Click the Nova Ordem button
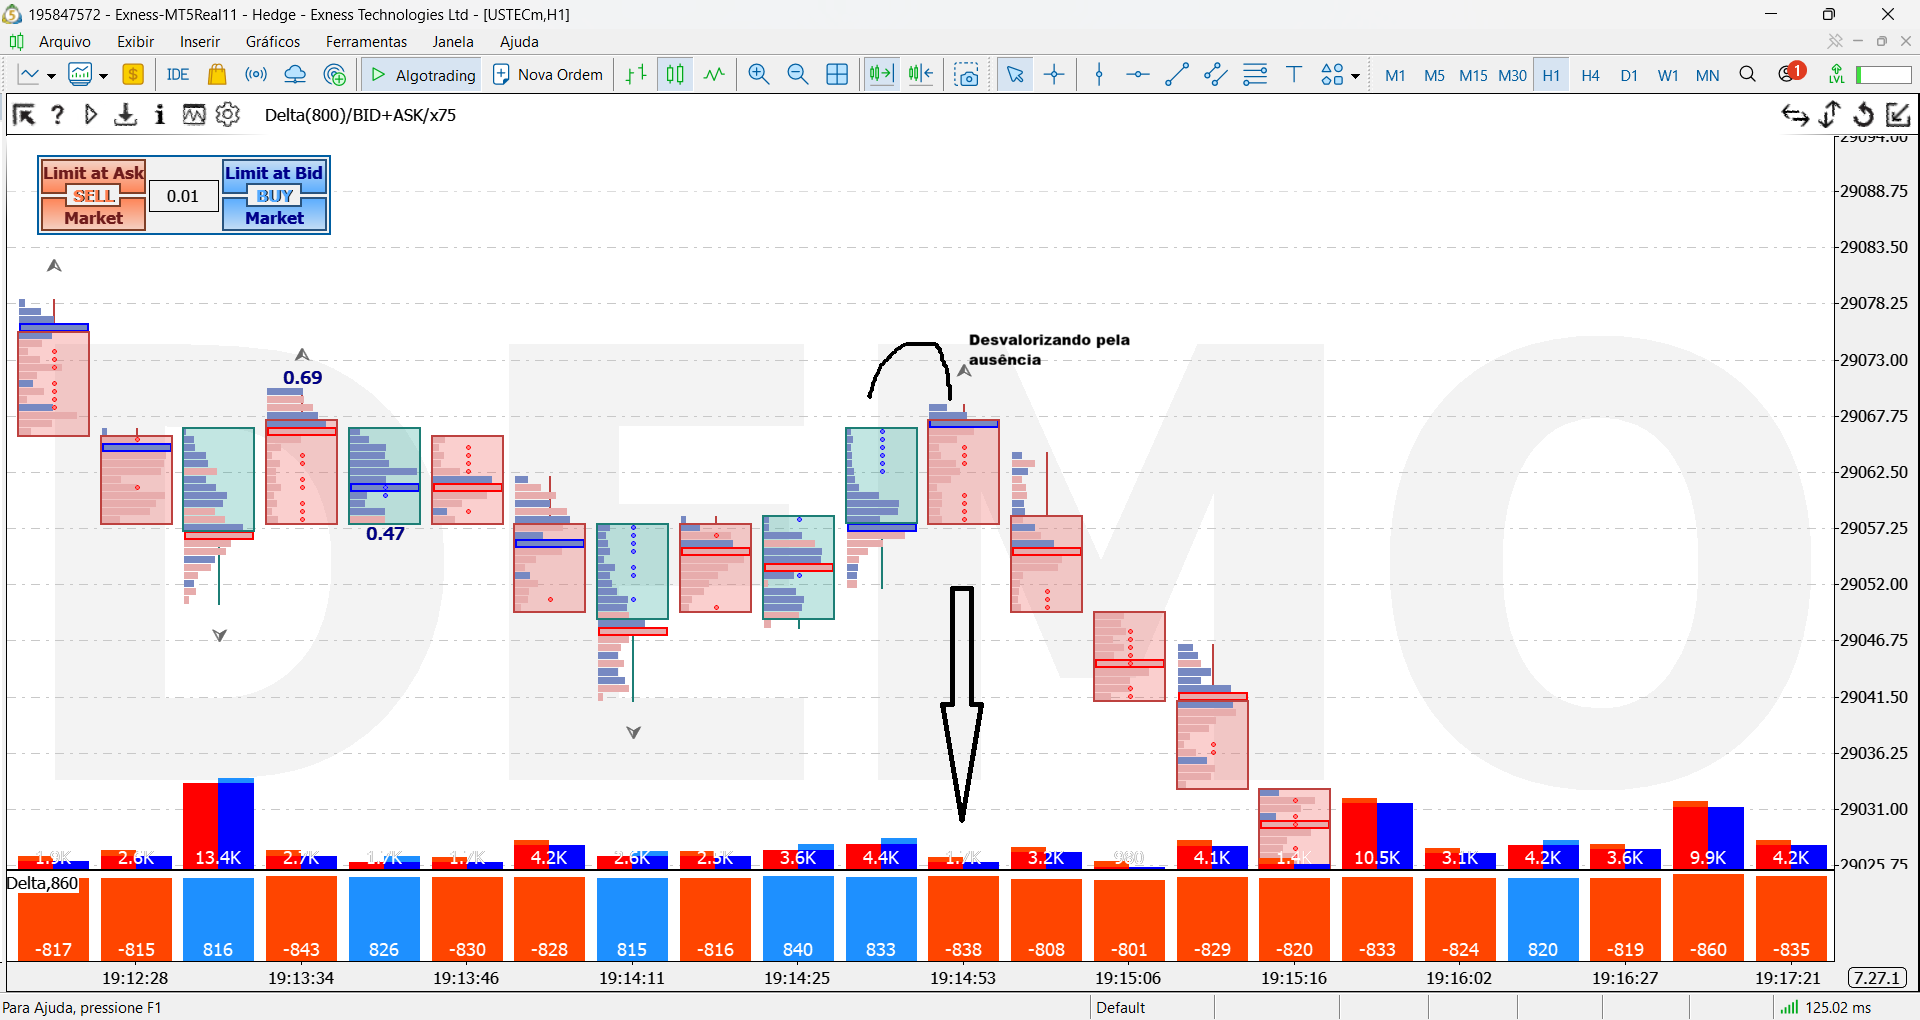The height and width of the screenshot is (1020, 1920). 549,75
